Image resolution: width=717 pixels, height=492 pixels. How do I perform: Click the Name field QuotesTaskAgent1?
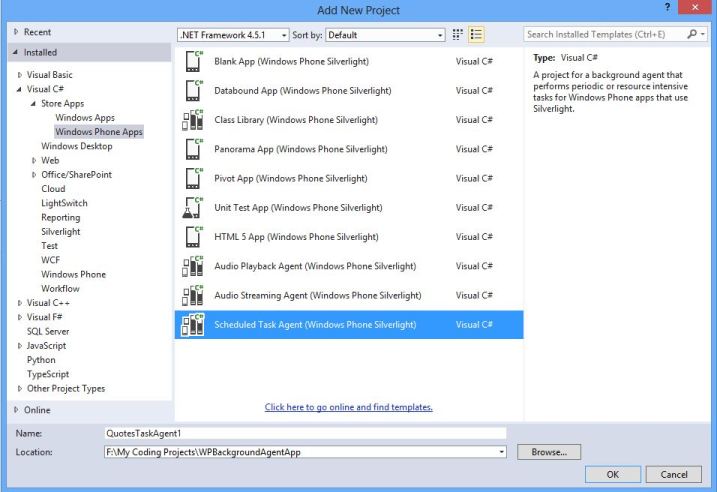pos(305,433)
